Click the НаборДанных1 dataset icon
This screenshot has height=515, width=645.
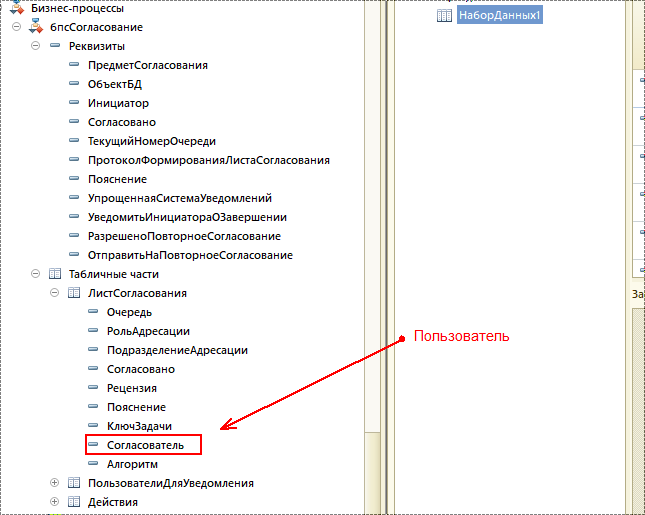point(444,16)
